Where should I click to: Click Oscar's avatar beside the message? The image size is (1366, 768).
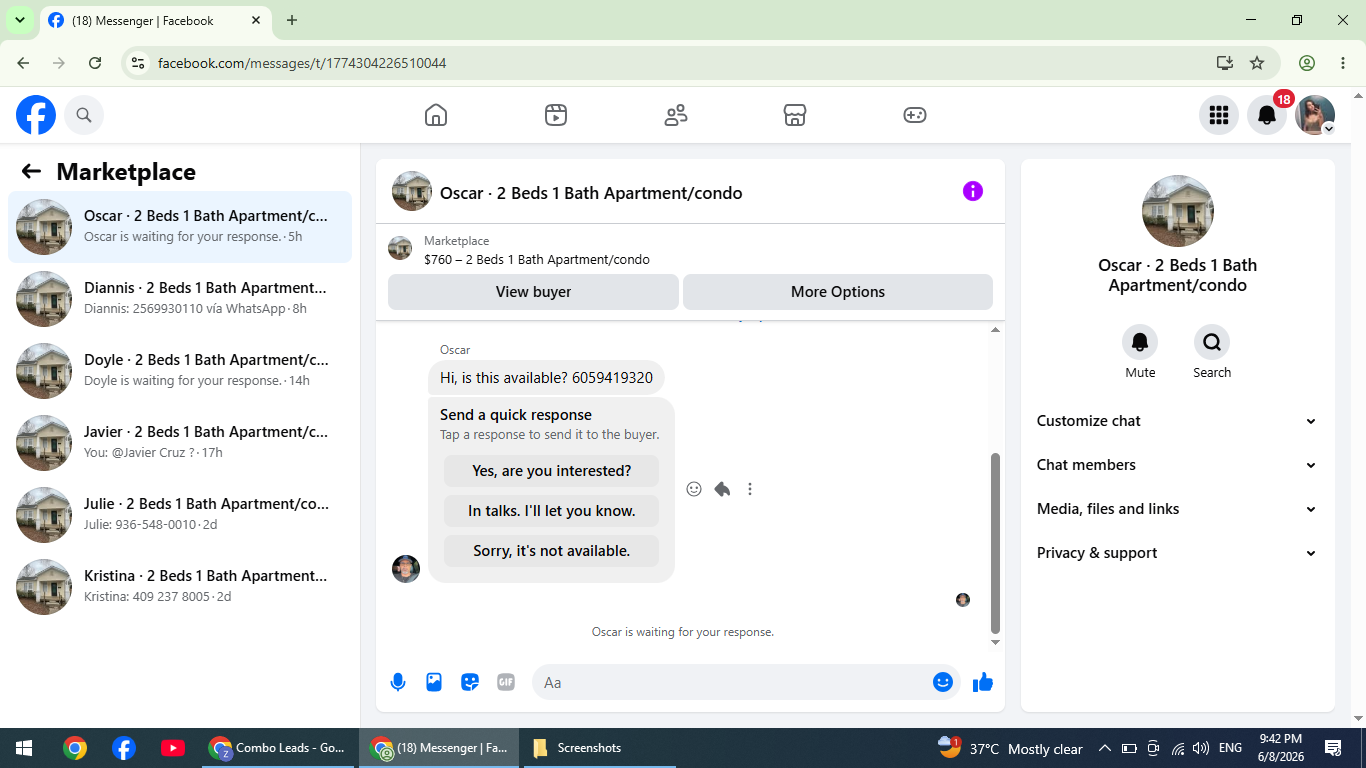pos(406,569)
